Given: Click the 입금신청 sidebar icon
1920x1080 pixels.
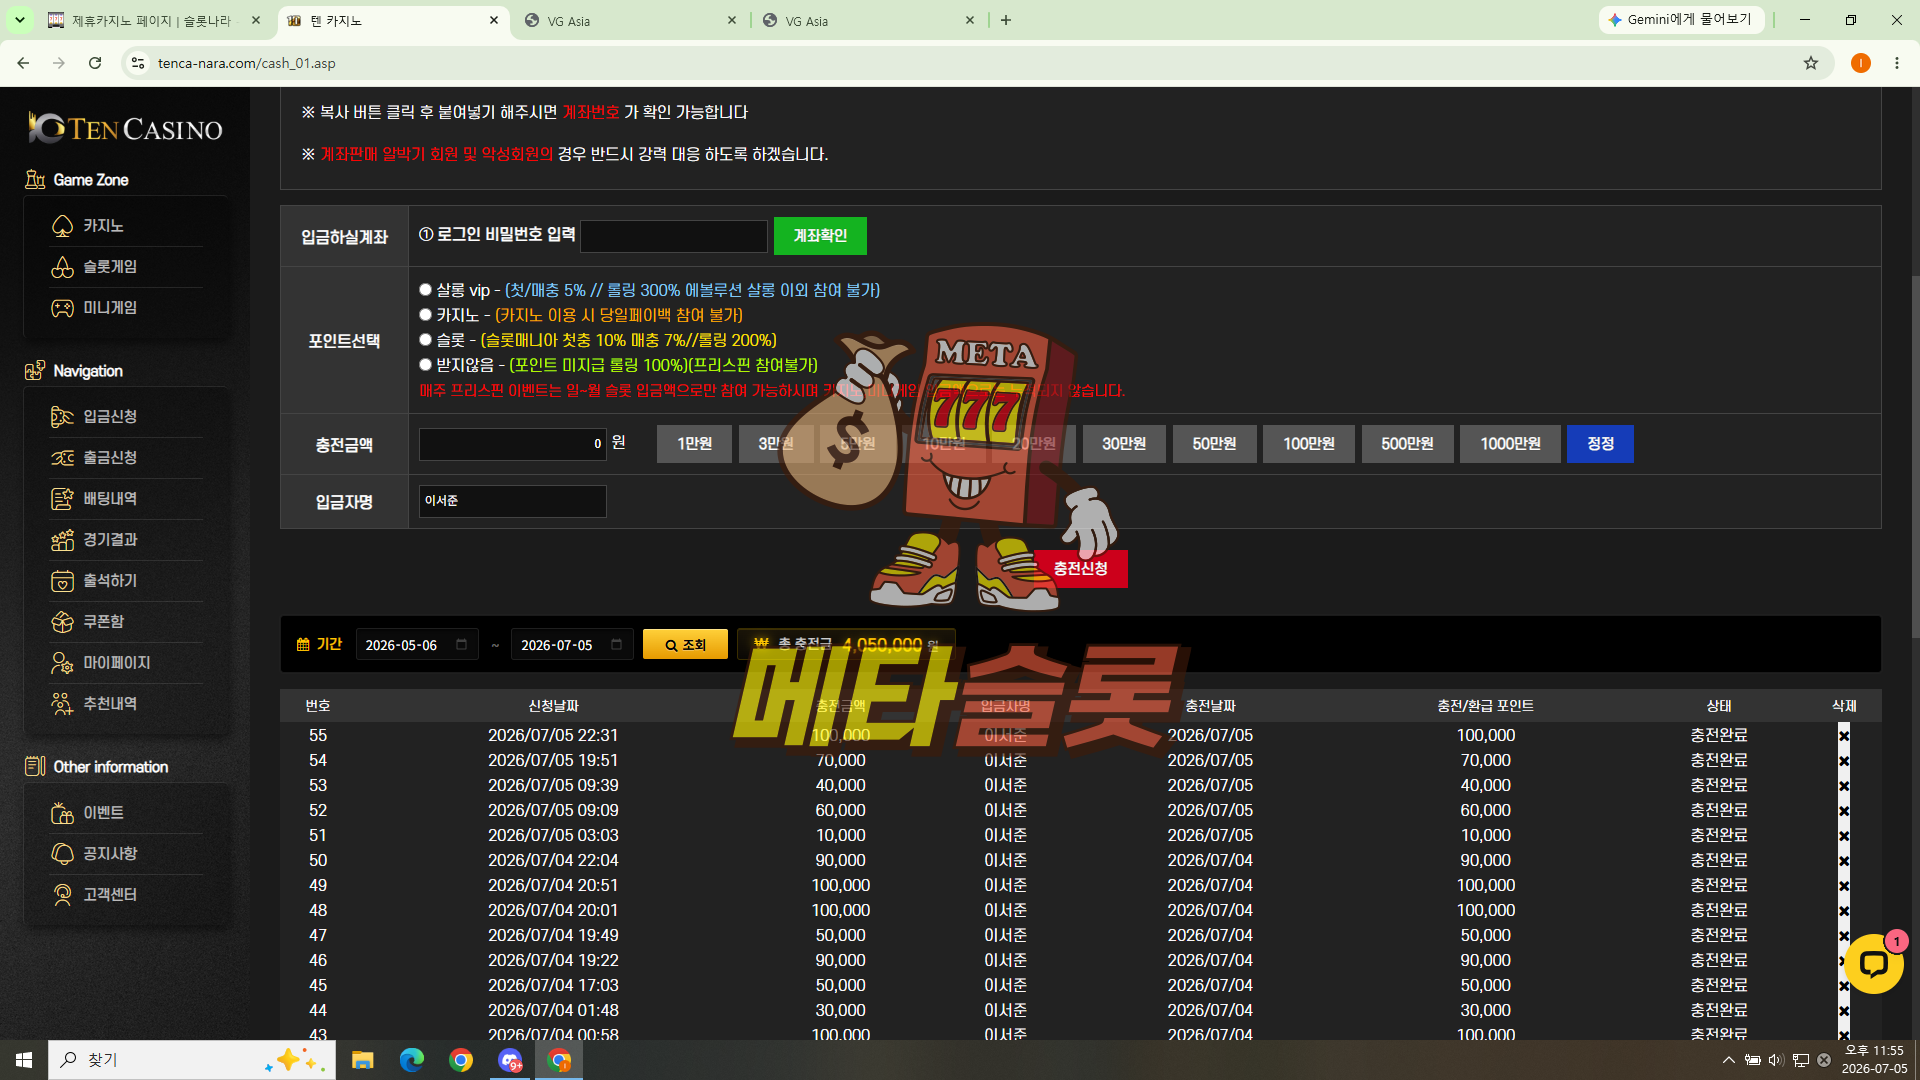Looking at the screenshot, I should click(62, 417).
